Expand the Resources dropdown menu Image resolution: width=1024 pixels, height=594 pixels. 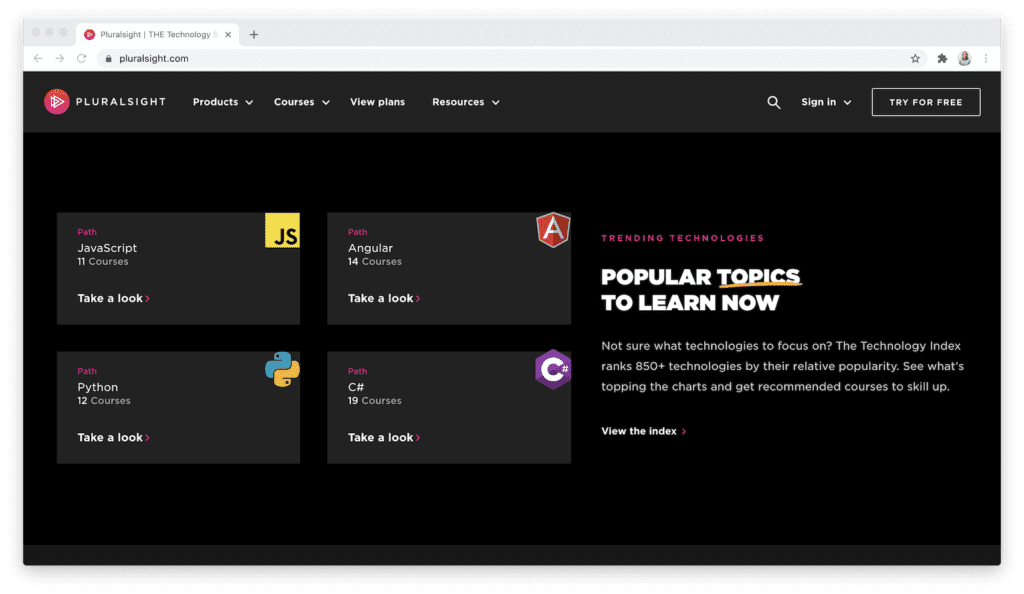pyautogui.click(x=466, y=102)
